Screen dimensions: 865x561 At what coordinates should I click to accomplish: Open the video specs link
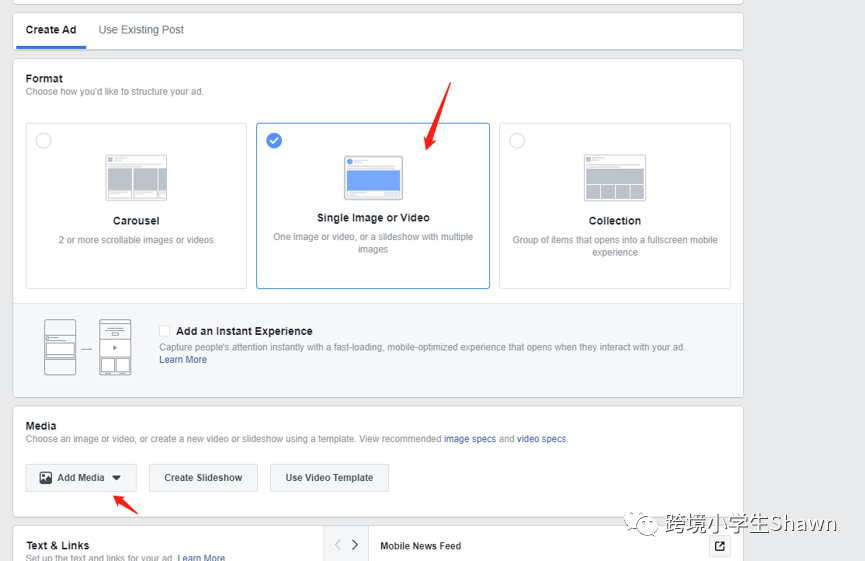(x=541, y=439)
